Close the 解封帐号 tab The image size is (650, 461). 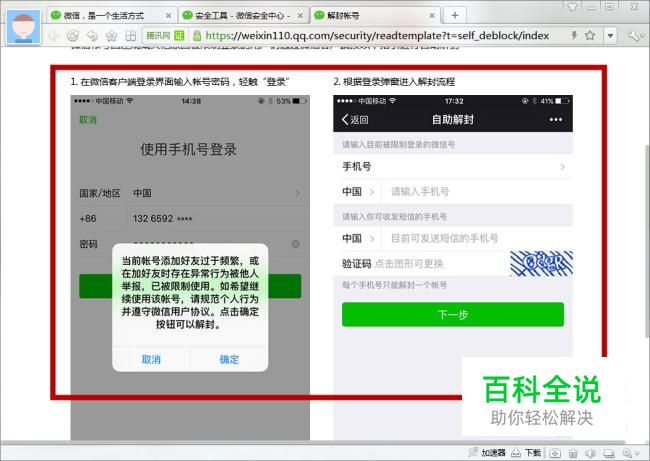pos(432,16)
